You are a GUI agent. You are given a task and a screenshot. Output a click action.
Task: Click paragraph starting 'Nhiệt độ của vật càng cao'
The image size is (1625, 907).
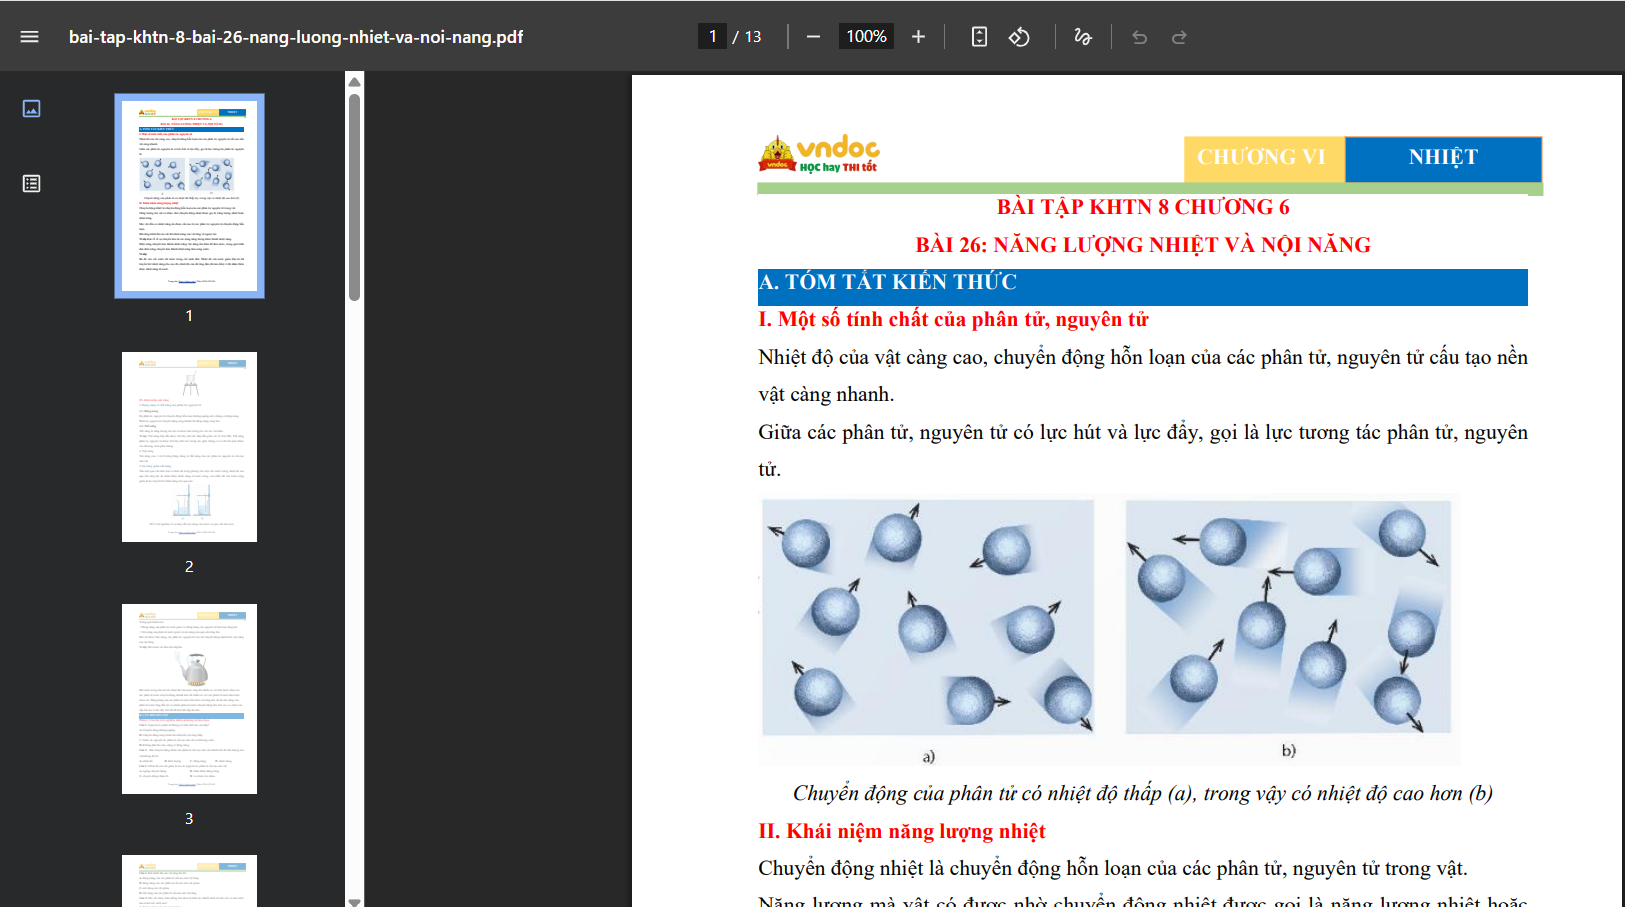pyautogui.click(x=1143, y=376)
